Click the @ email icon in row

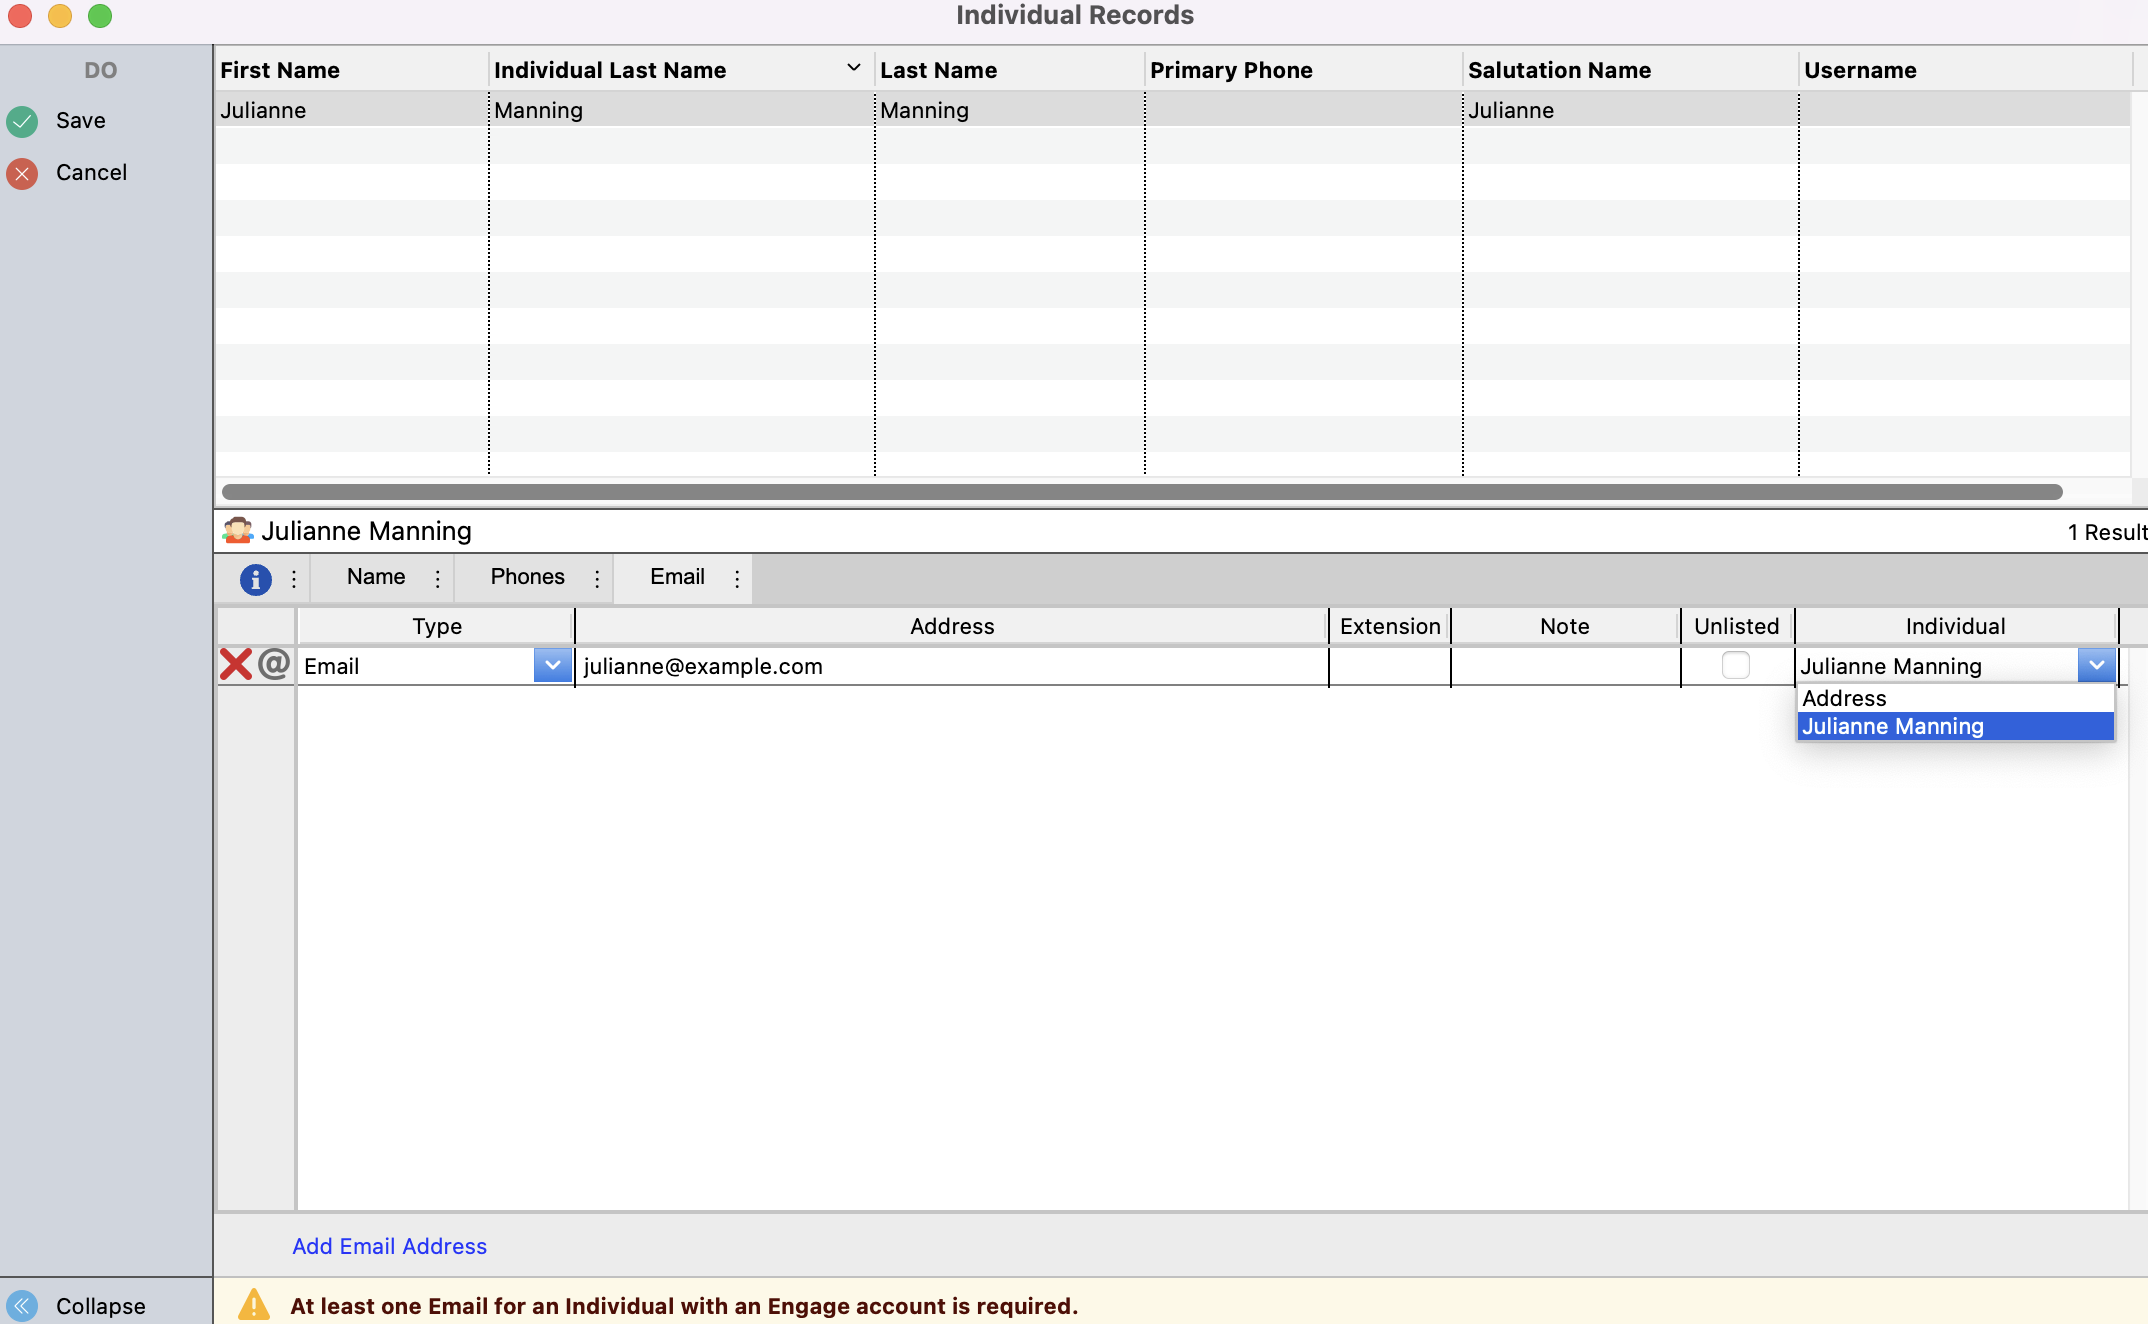(274, 664)
